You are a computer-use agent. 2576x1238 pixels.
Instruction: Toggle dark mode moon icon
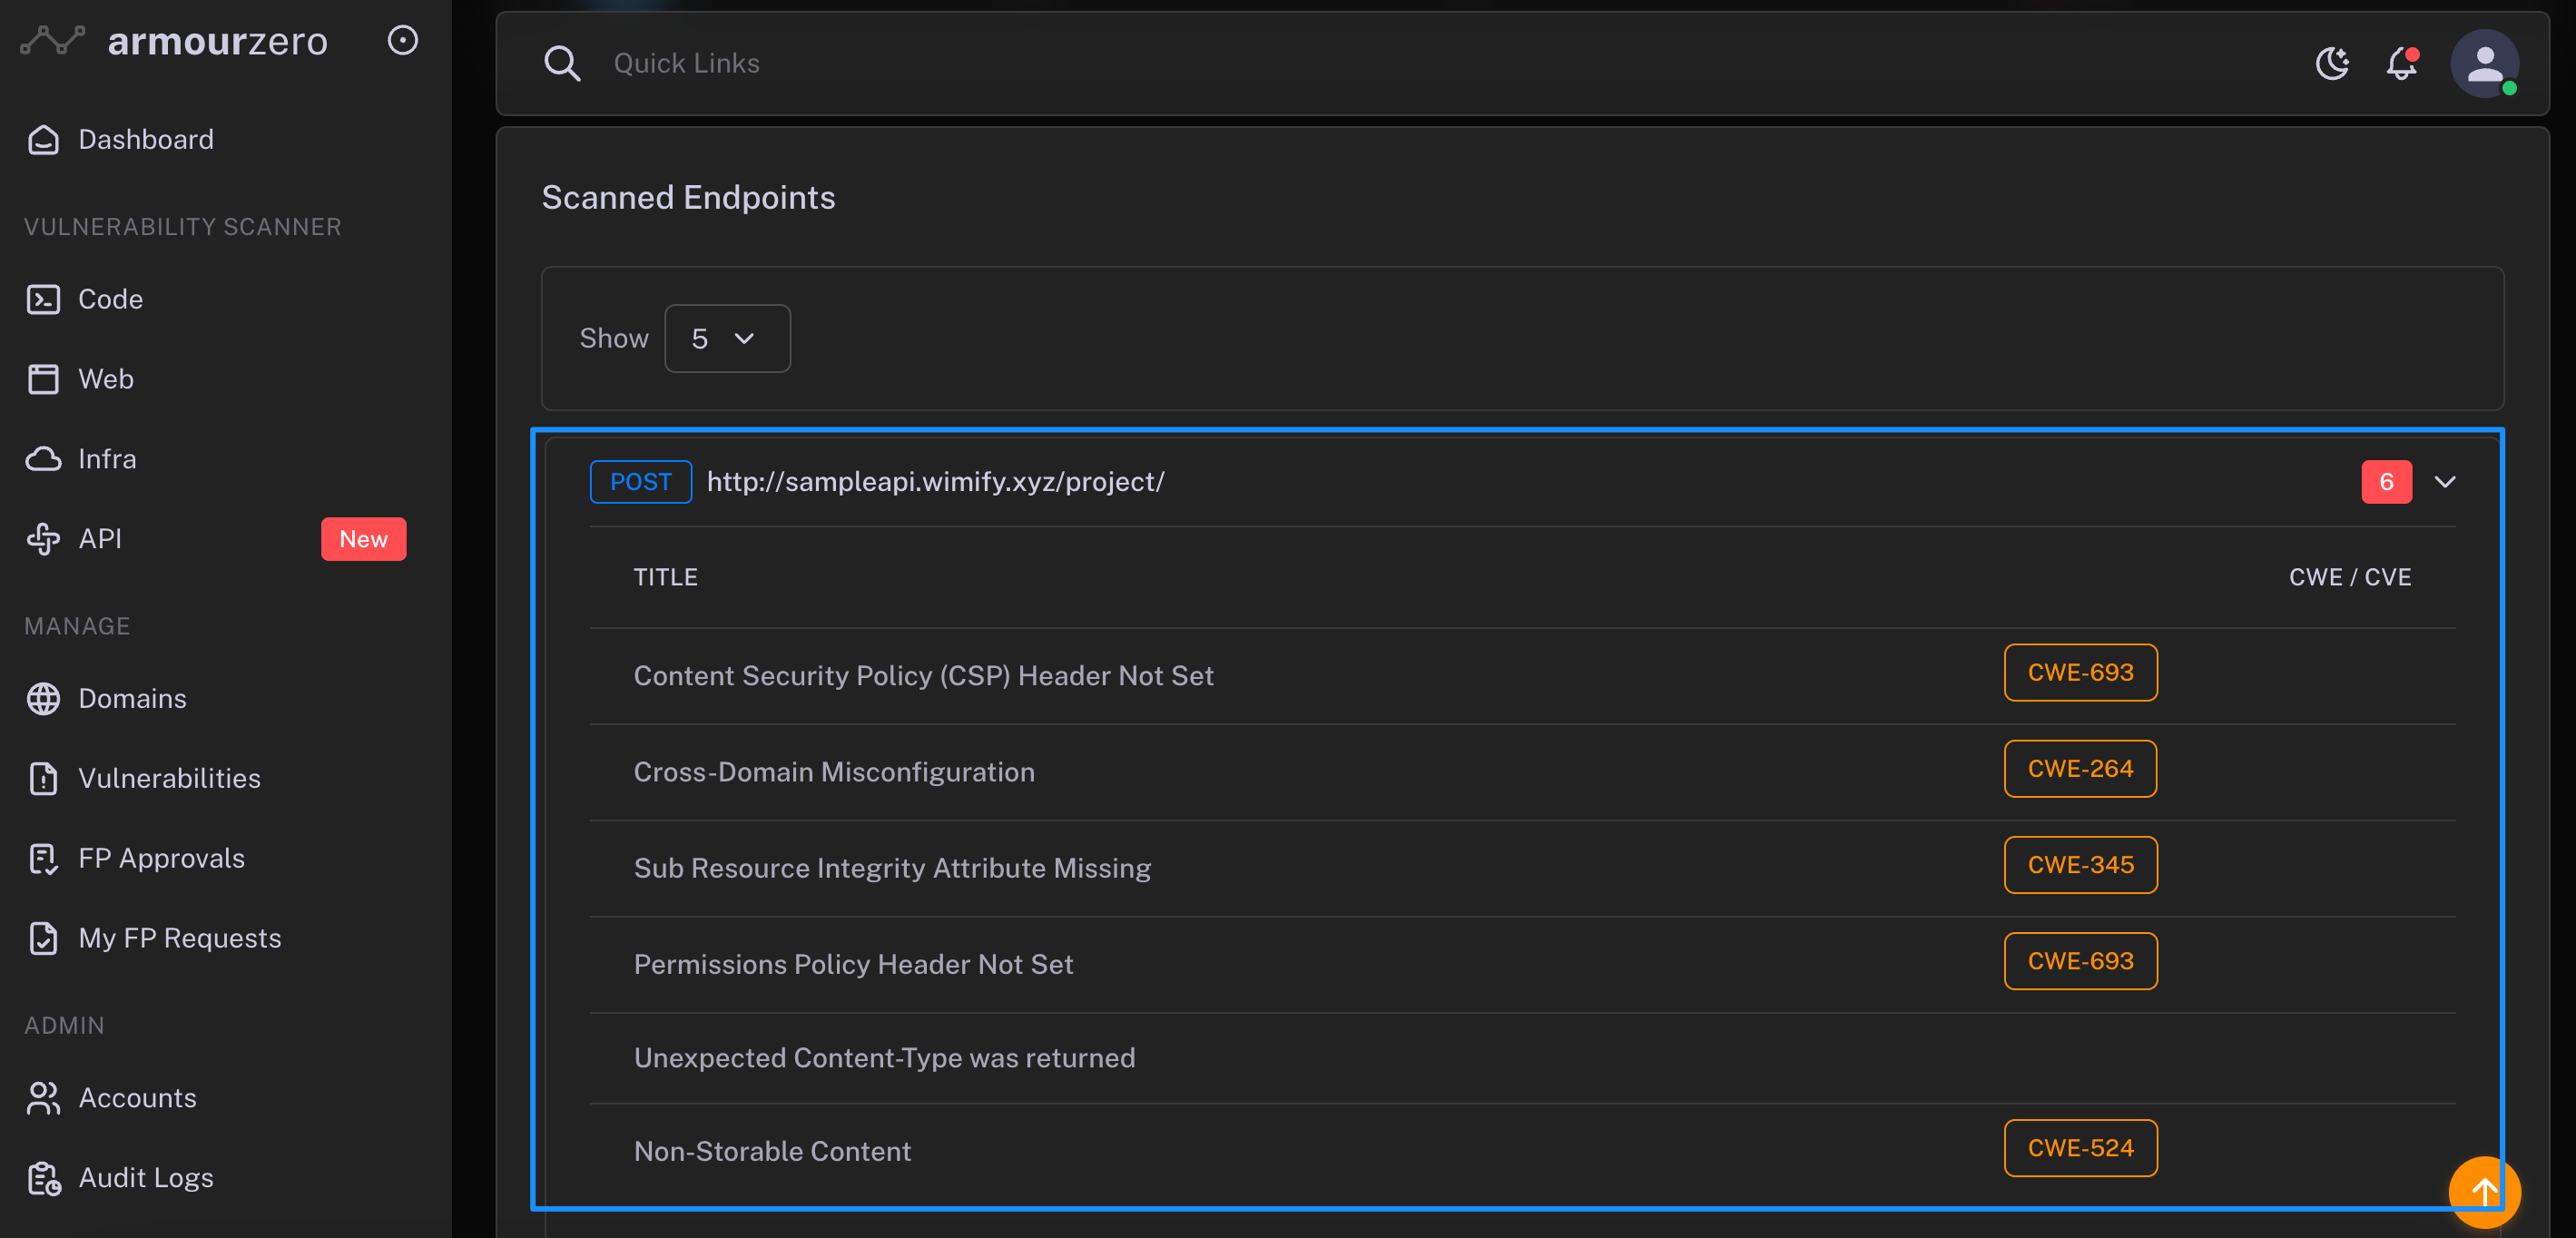[x=2332, y=63]
